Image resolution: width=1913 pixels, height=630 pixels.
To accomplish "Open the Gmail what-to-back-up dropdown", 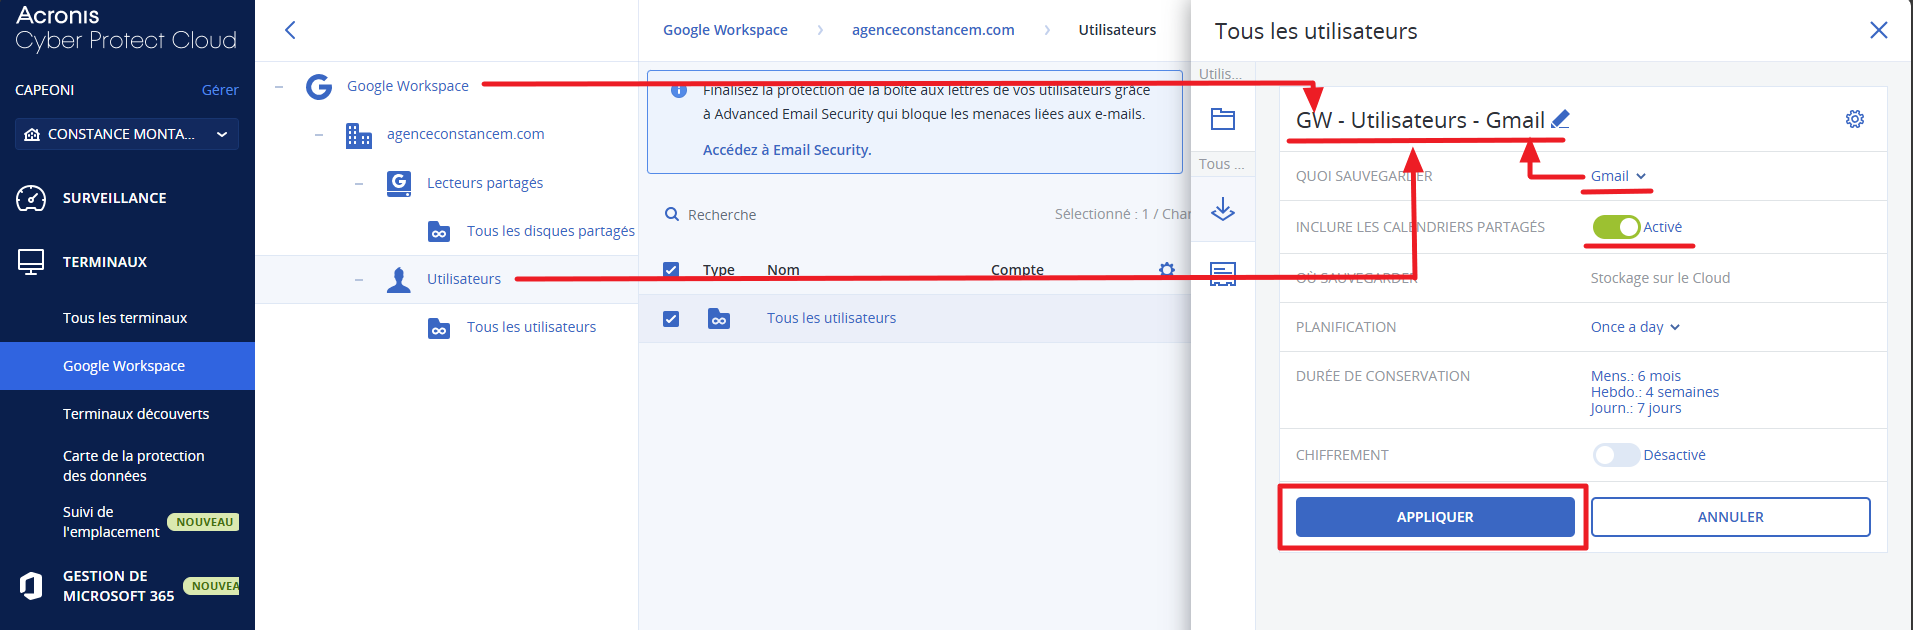I will pos(1618,176).
